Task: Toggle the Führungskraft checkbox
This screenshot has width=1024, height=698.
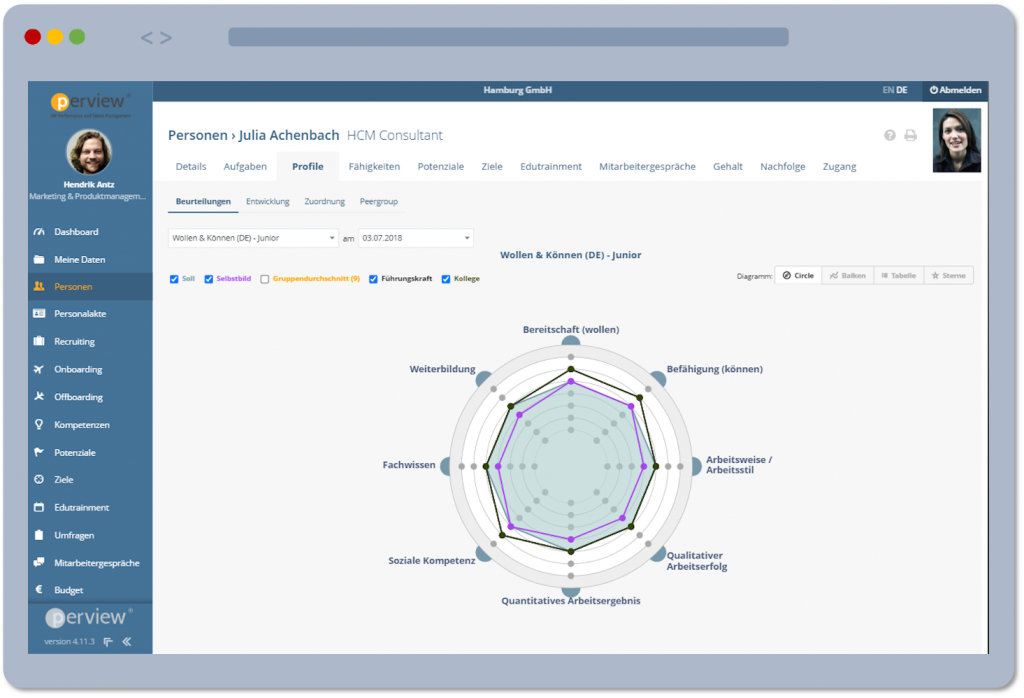Action: click(x=373, y=279)
